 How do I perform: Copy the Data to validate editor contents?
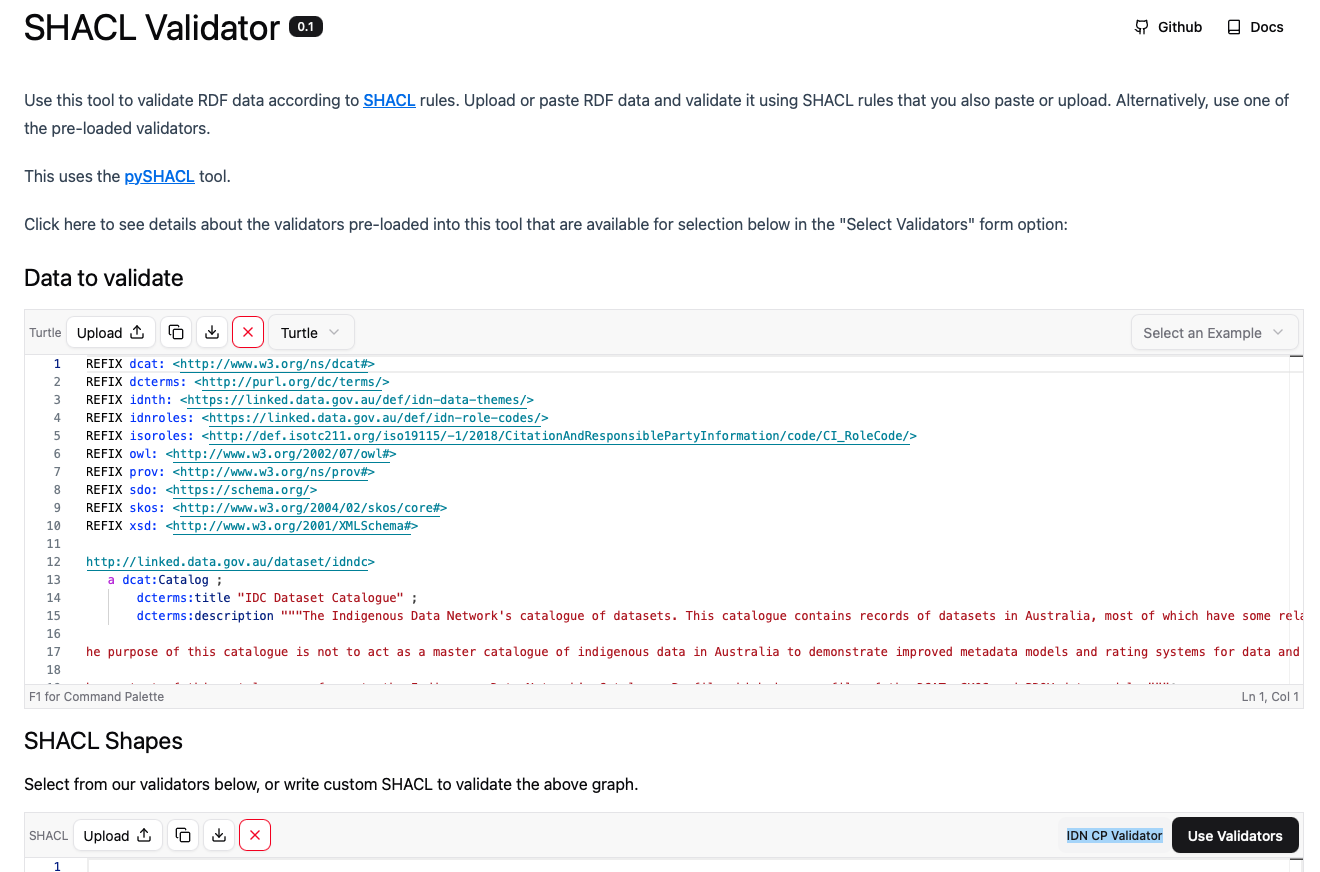point(176,332)
